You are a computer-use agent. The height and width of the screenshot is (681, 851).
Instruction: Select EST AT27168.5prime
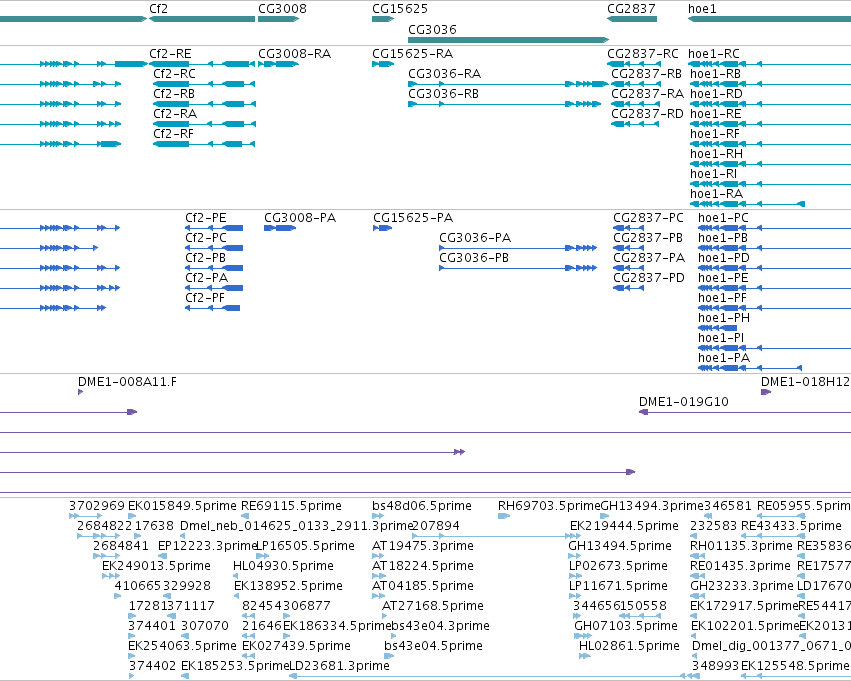(x=433, y=606)
